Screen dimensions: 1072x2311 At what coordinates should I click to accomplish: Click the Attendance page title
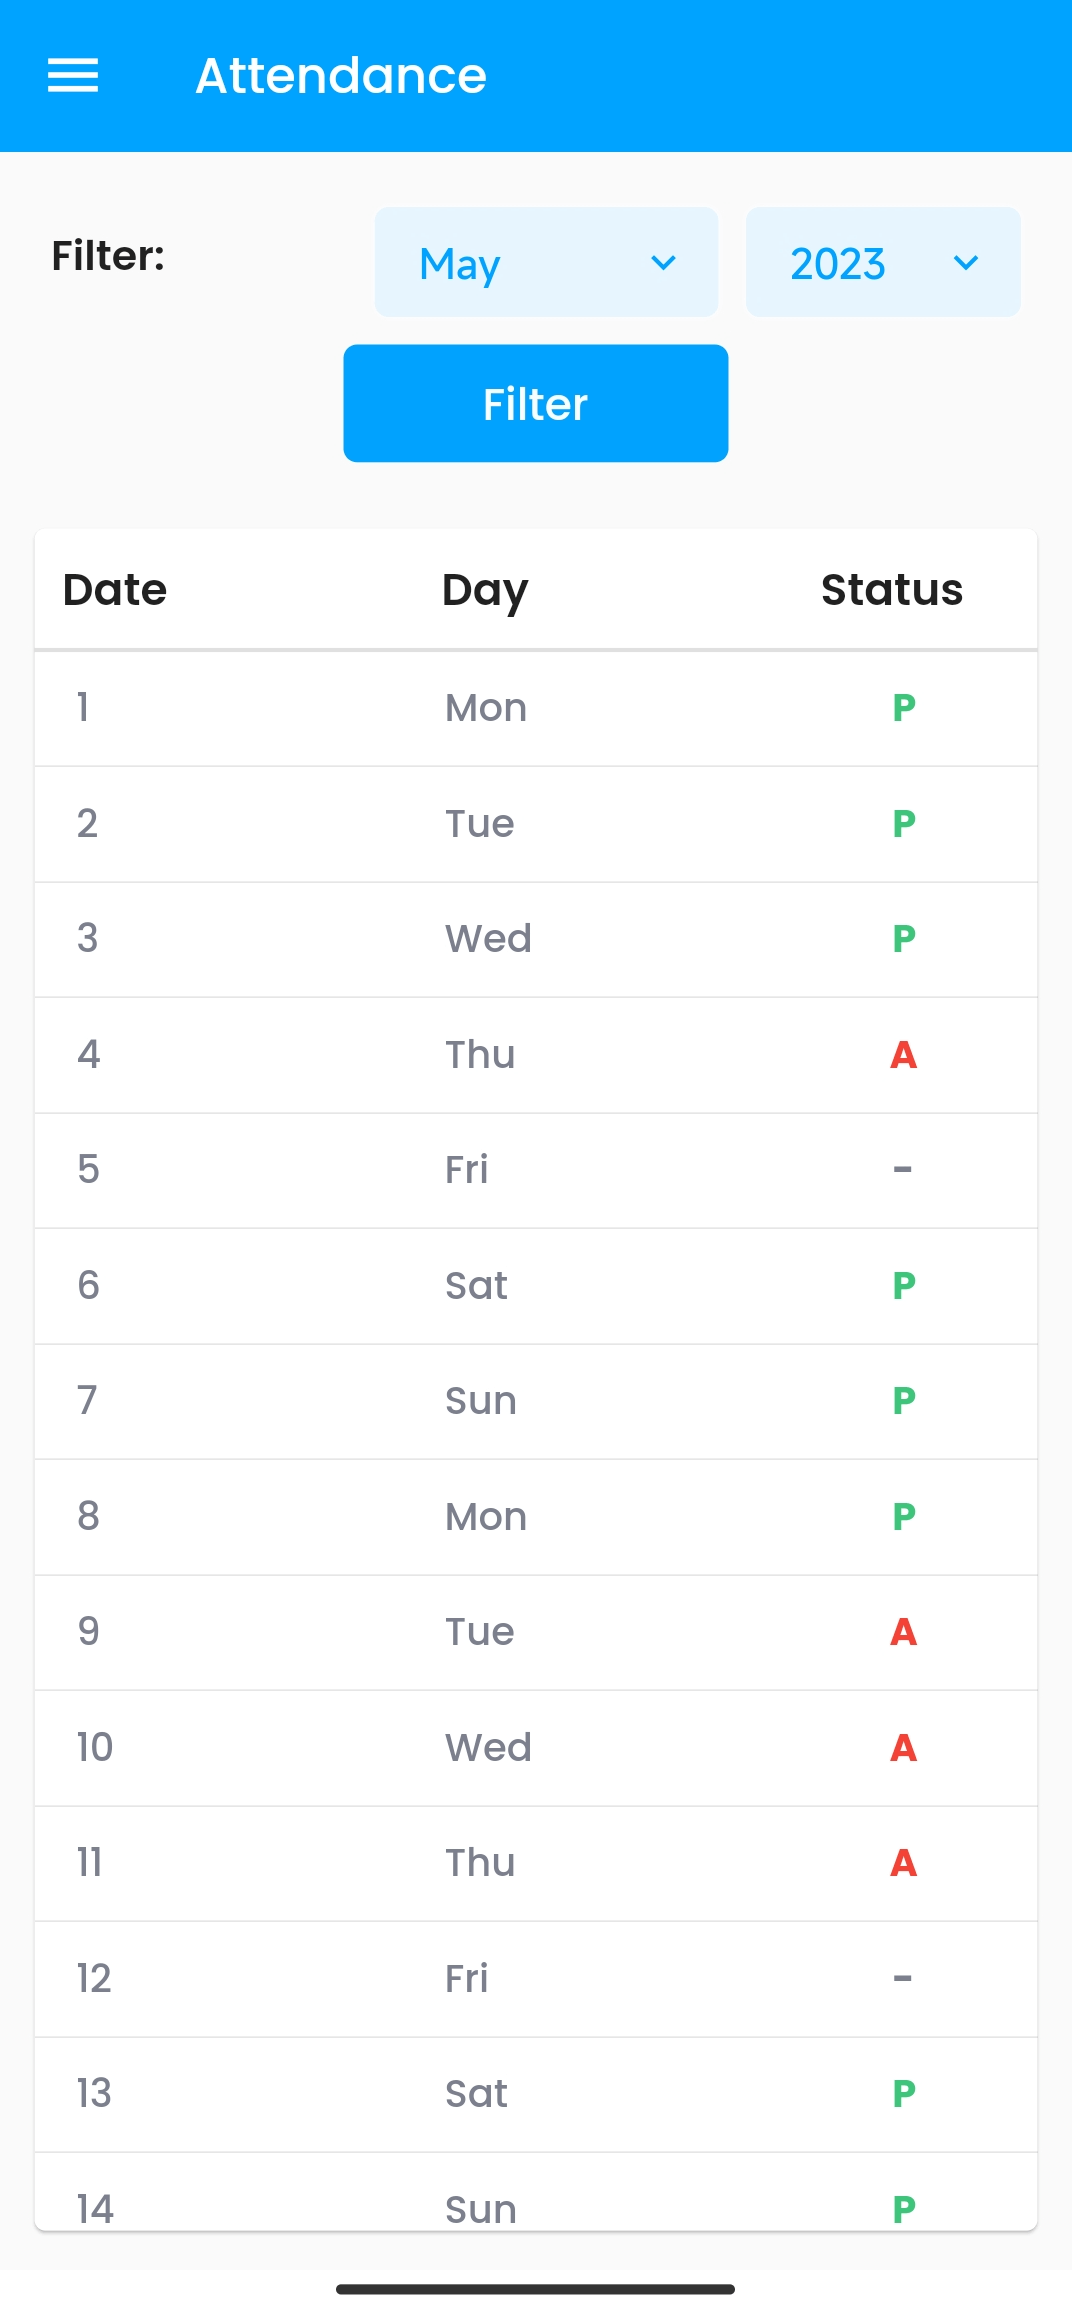pyautogui.click(x=341, y=75)
